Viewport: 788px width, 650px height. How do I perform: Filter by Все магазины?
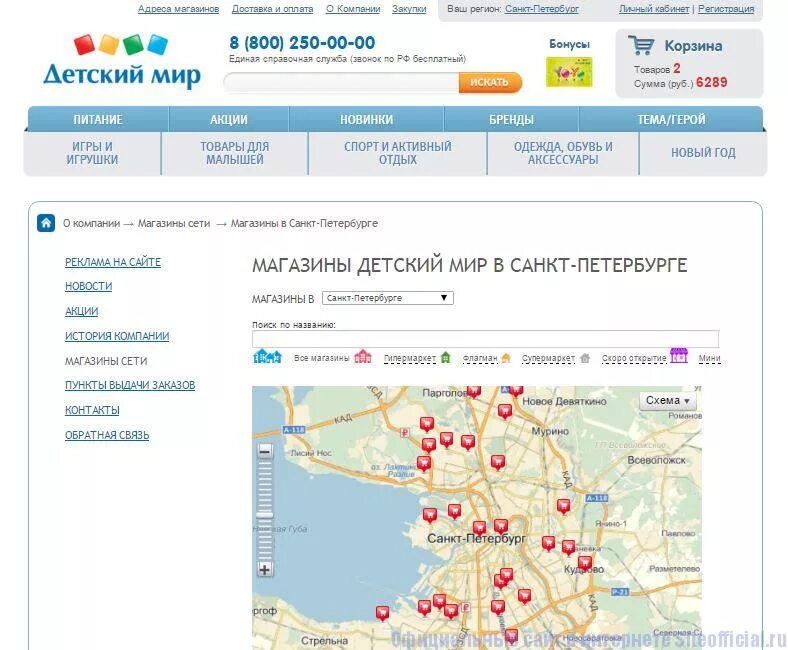click(x=322, y=358)
